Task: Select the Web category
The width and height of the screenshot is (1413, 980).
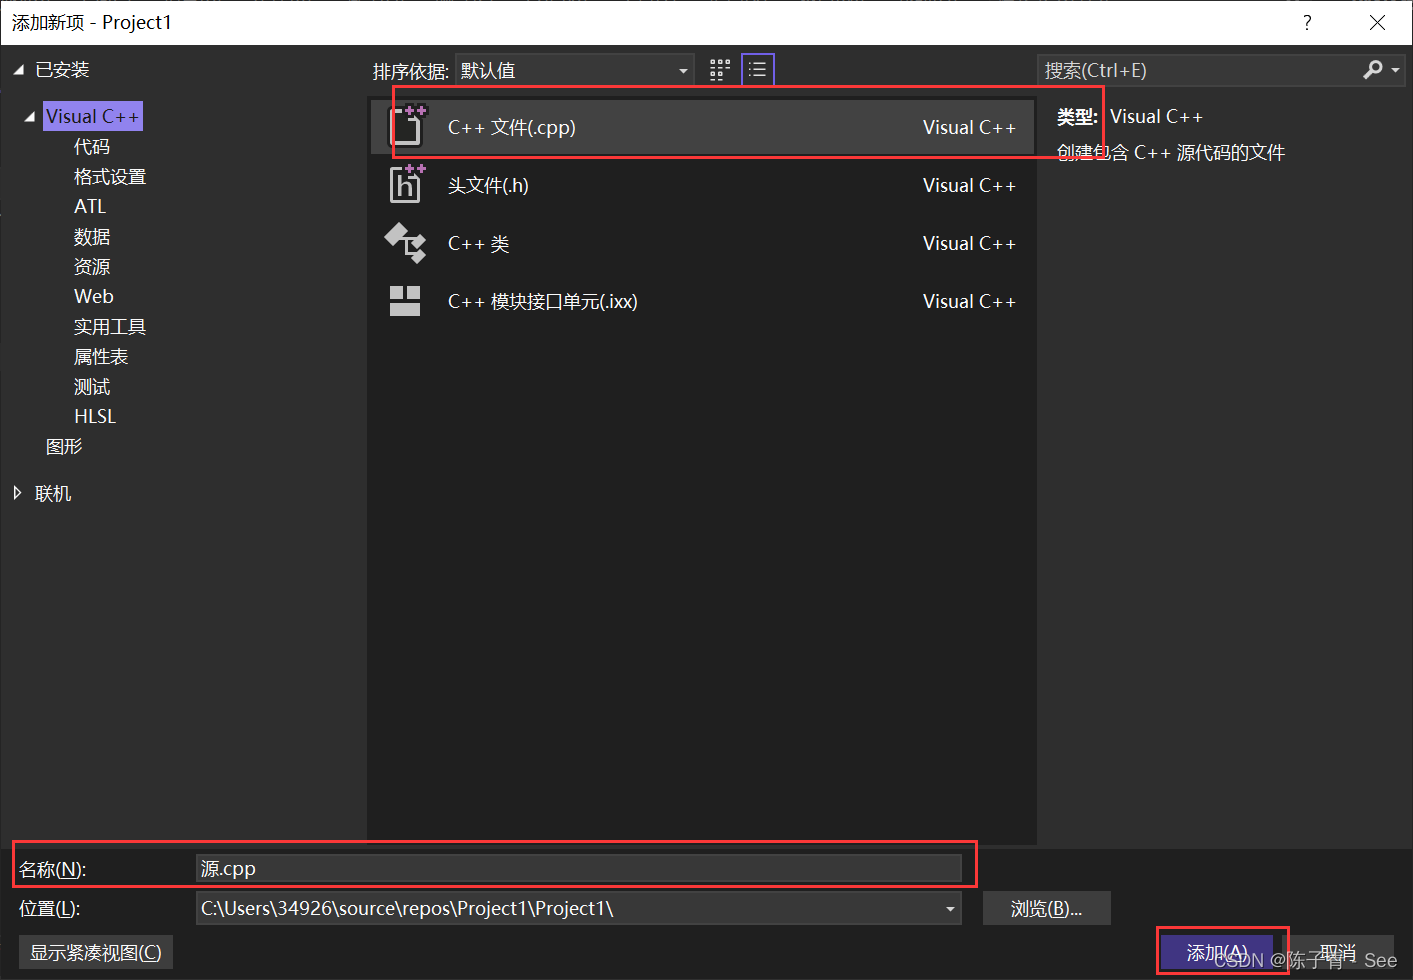Action: (94, 297)
